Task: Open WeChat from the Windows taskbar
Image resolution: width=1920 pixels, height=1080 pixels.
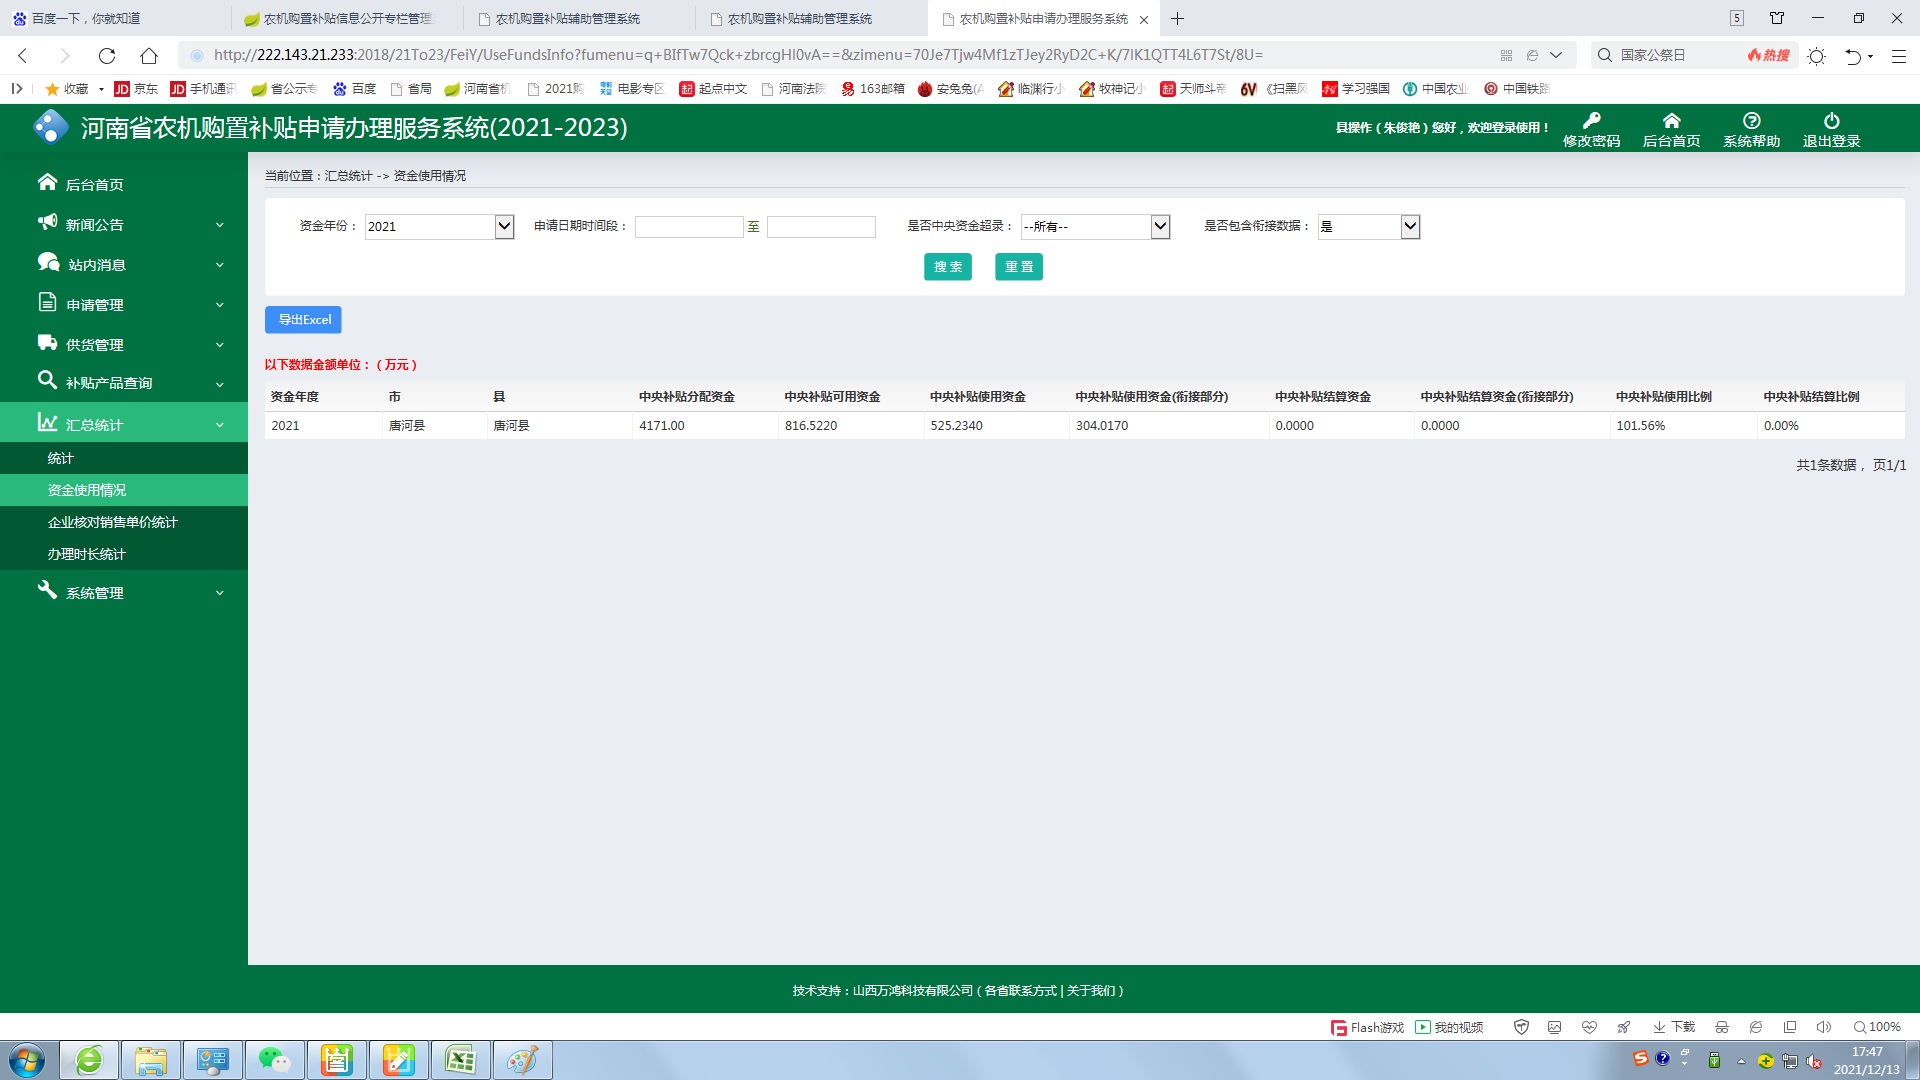Action: 274,1060
